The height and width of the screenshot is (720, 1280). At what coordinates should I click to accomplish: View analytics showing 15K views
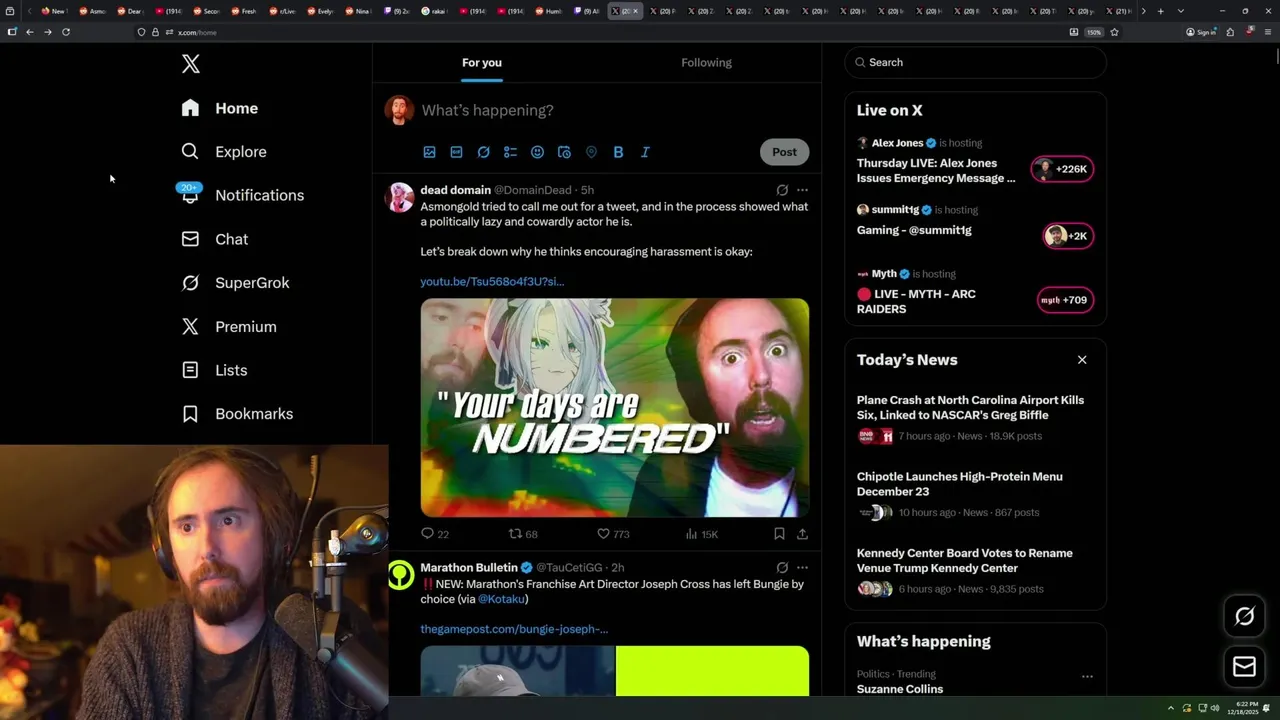pyautogui.click(x=702, y=534)
